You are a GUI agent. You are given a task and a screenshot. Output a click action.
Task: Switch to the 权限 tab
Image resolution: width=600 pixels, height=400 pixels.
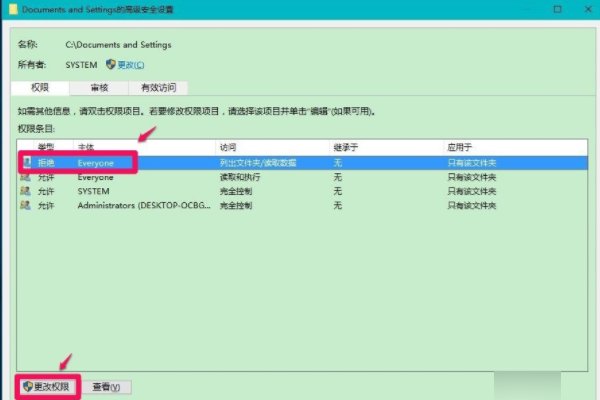(40, 88)
